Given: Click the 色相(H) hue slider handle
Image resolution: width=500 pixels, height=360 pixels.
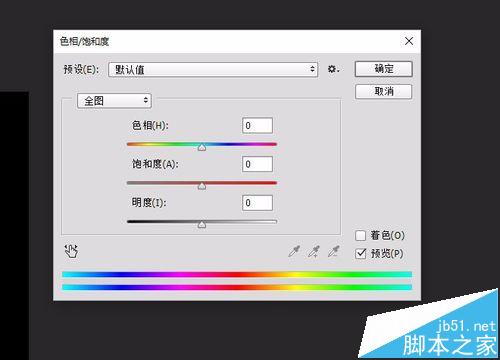Looking at the screenshot, I should pyautogui.click(x=202, y=147).
